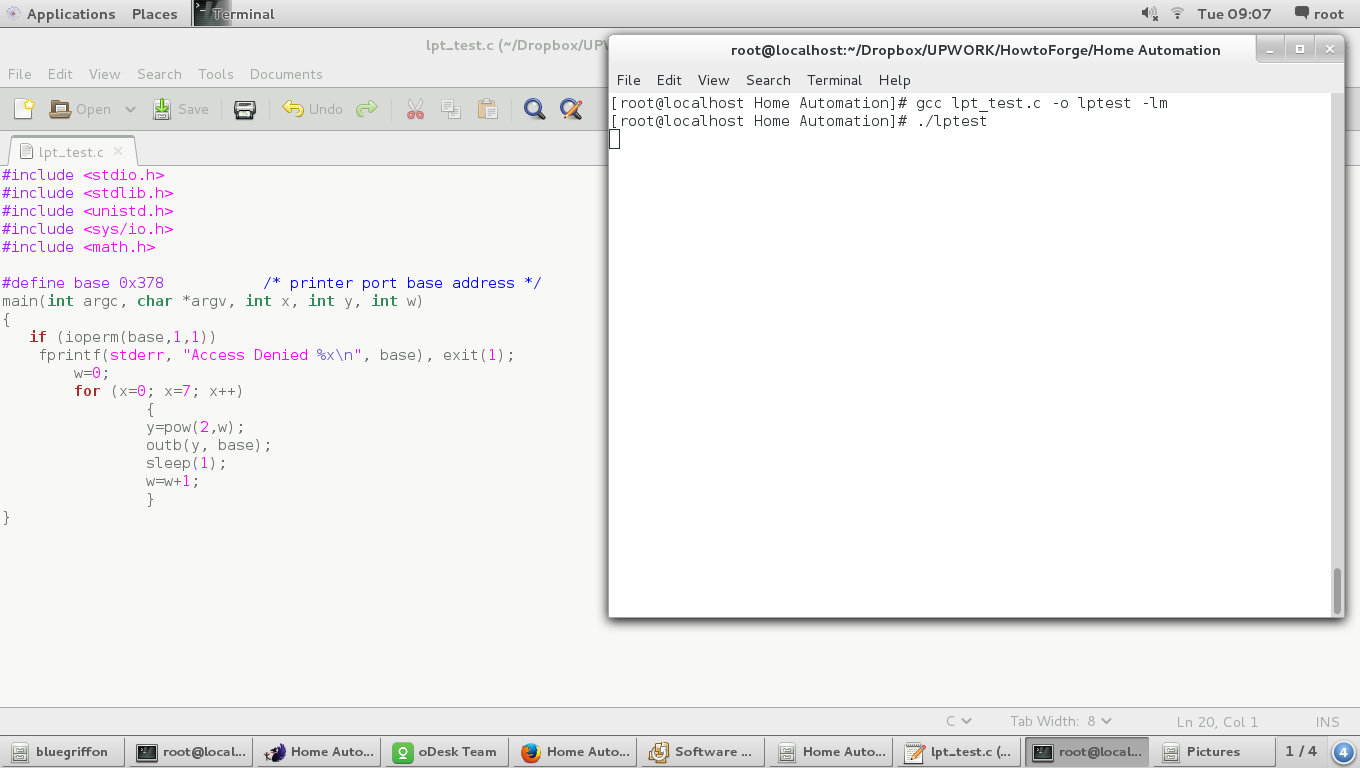
Task: Click the blue notification count 4 icon
Action: tap(1343, 752)
